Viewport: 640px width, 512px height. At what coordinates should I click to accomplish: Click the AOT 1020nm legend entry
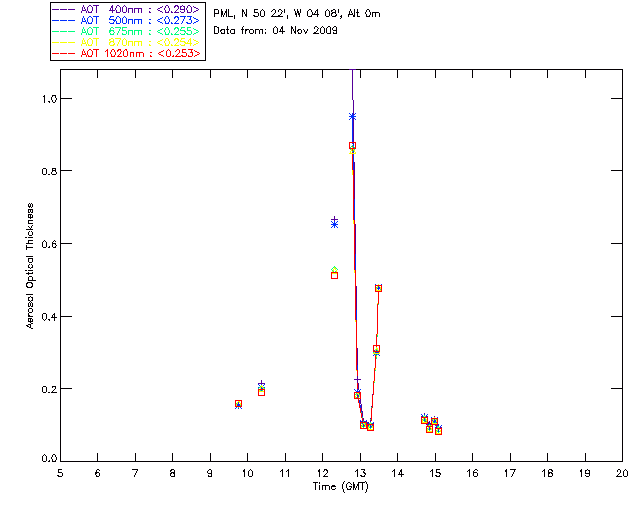pos(127,53)
